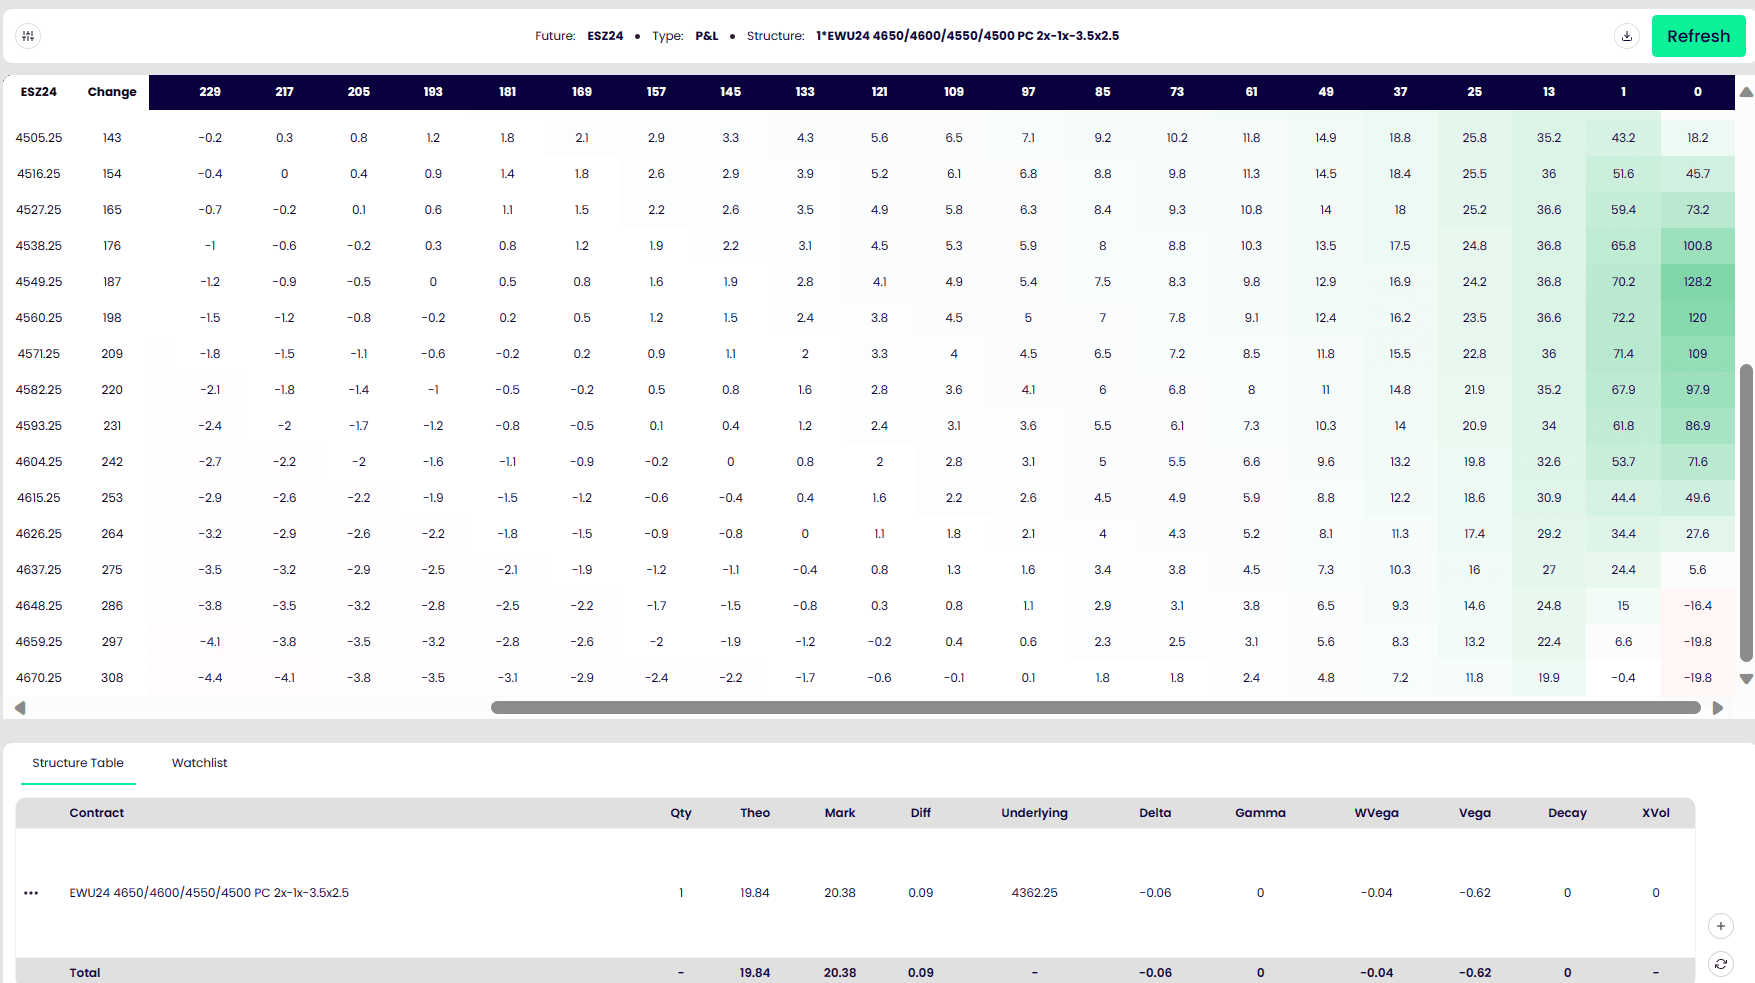Open the sliders settings icon
The height and width of the screenshot is (983, 1755).
(28, 36)
